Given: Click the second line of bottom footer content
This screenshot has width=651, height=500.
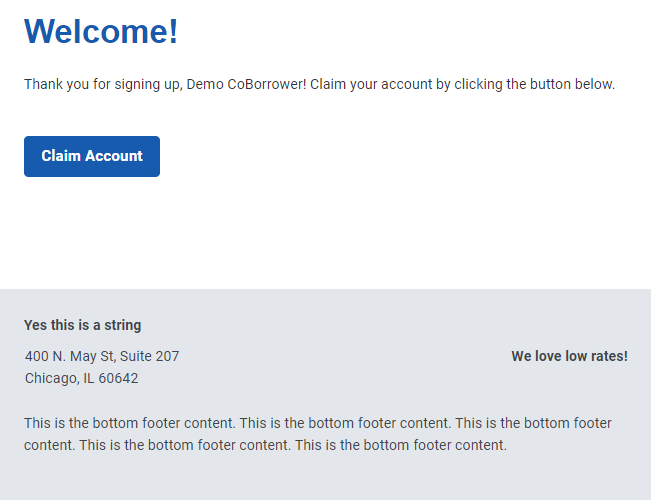Looking at the screenshot, I should (x=265, y=445).
